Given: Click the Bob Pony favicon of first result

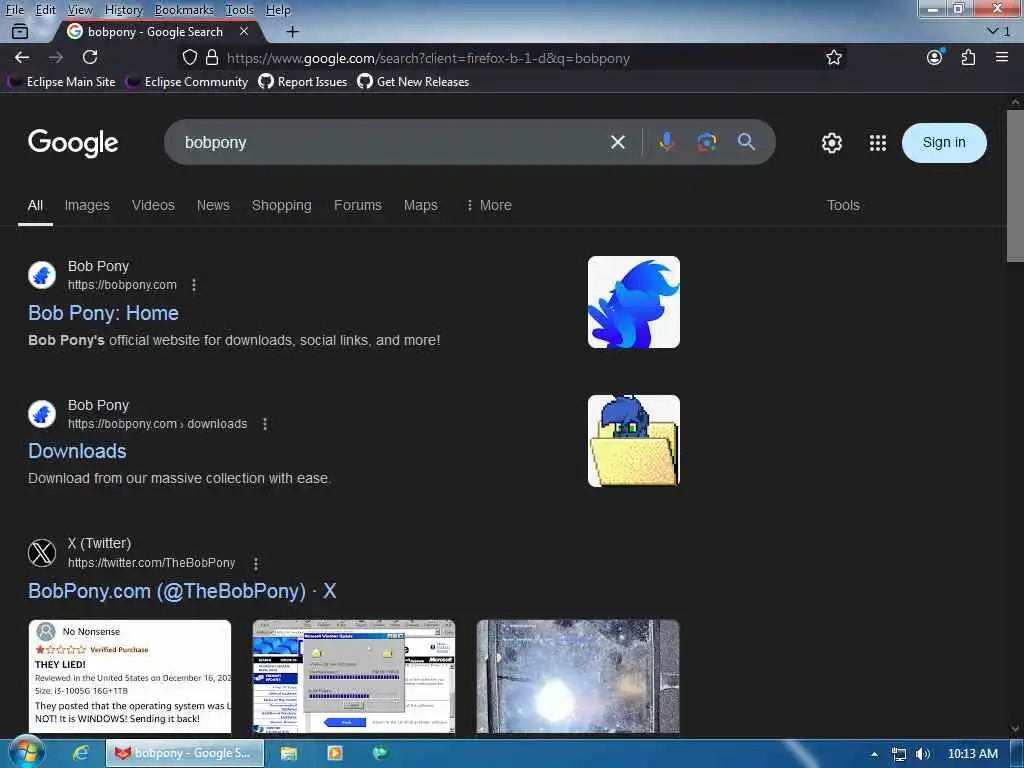Looking at the screenshot, I should pyautogui.click(x=42, y=275).
